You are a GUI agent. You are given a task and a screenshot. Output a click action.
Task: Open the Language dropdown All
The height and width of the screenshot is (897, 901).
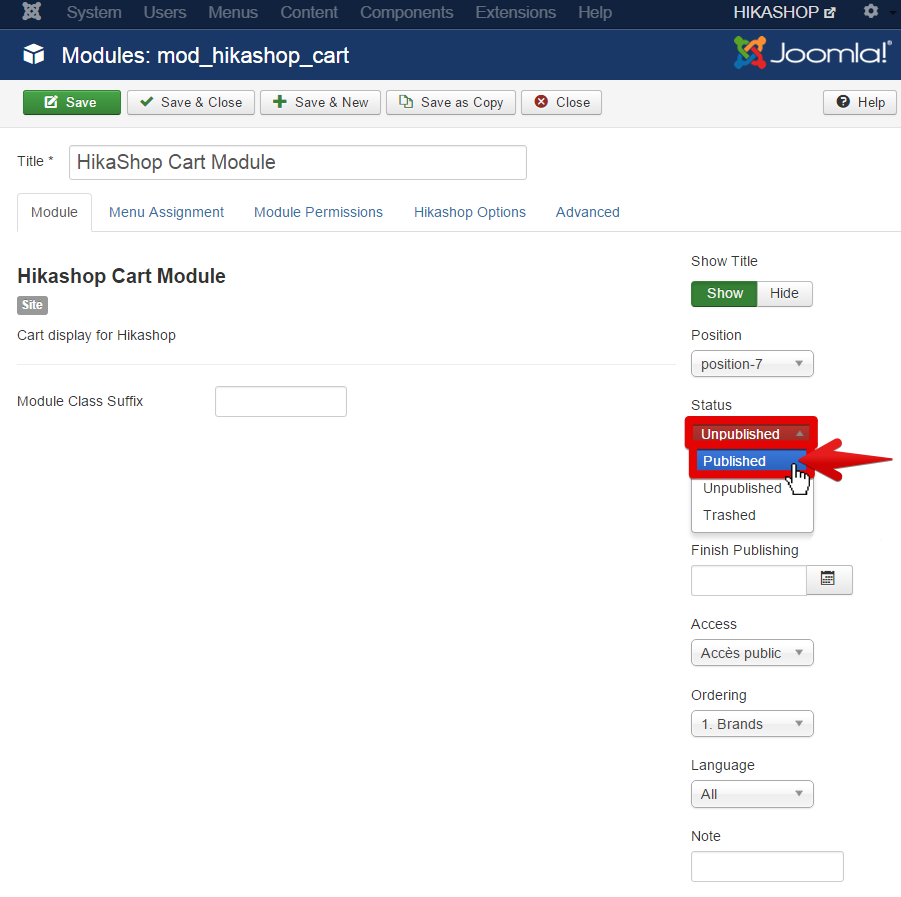click(752, 794)
